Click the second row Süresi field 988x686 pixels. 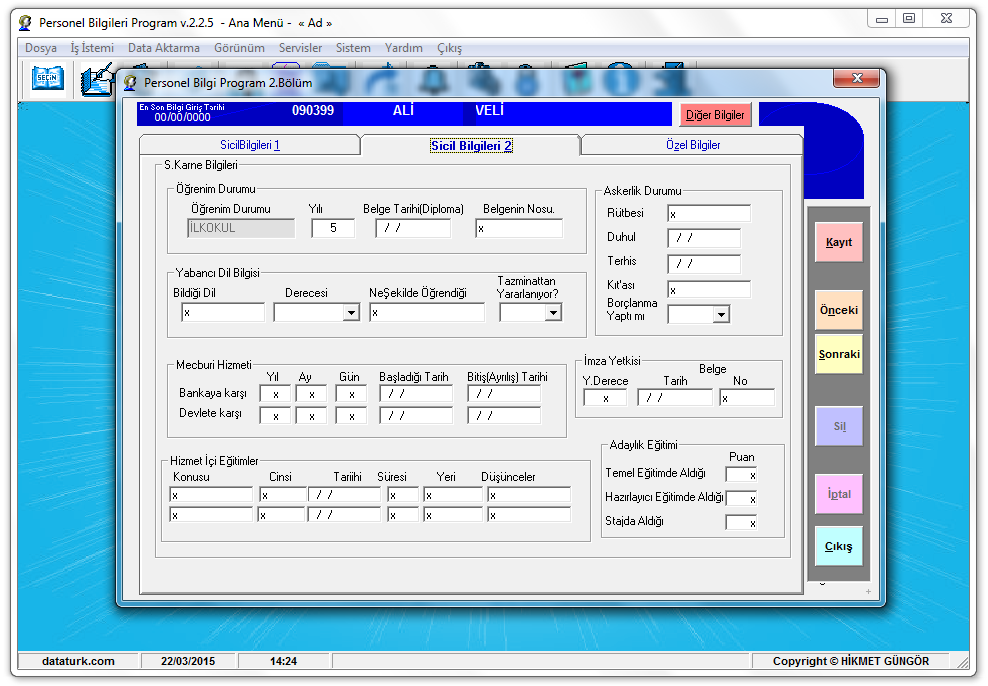tap(403, 515)
